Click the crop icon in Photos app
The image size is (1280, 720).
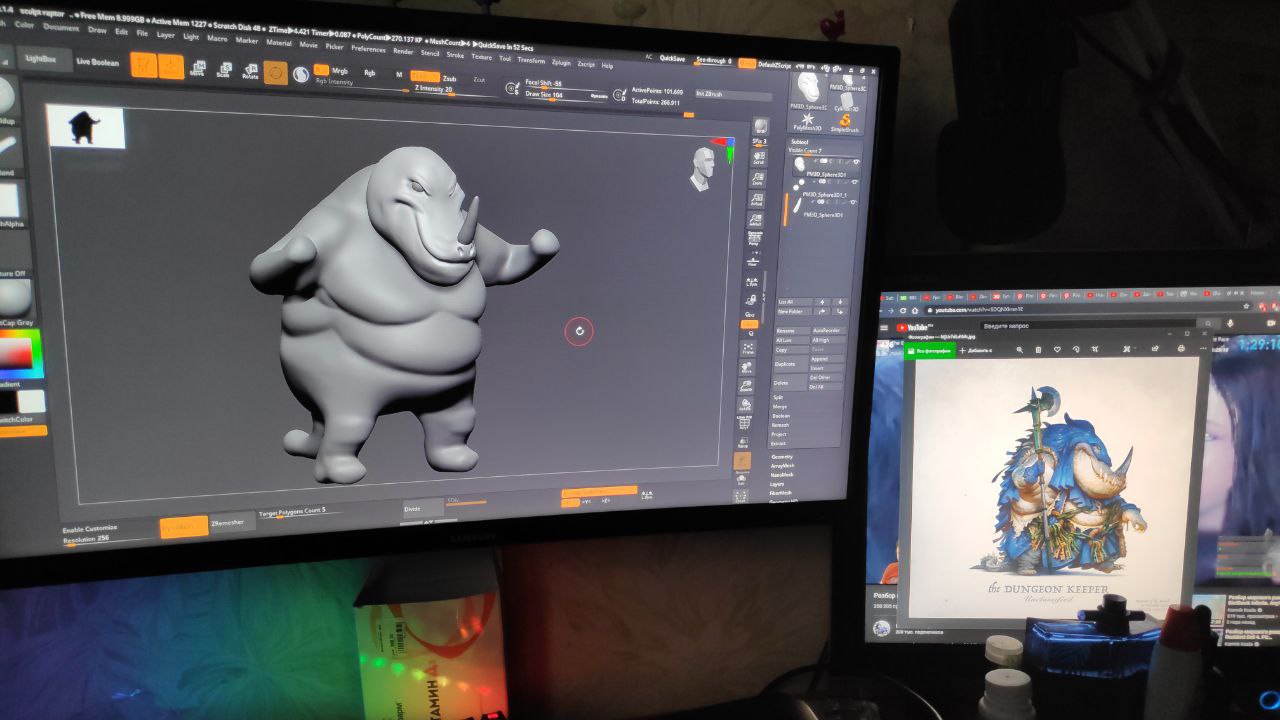[1094, 349]
